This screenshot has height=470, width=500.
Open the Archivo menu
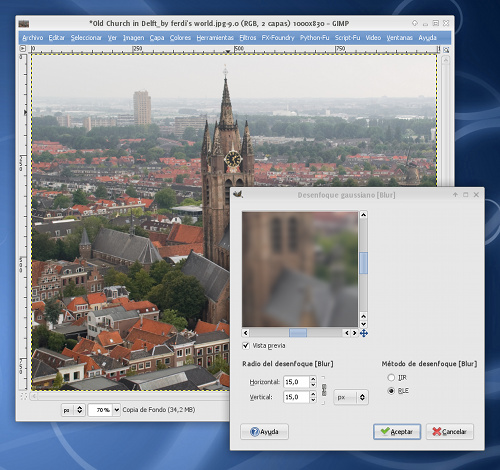(x=33, y=38)
